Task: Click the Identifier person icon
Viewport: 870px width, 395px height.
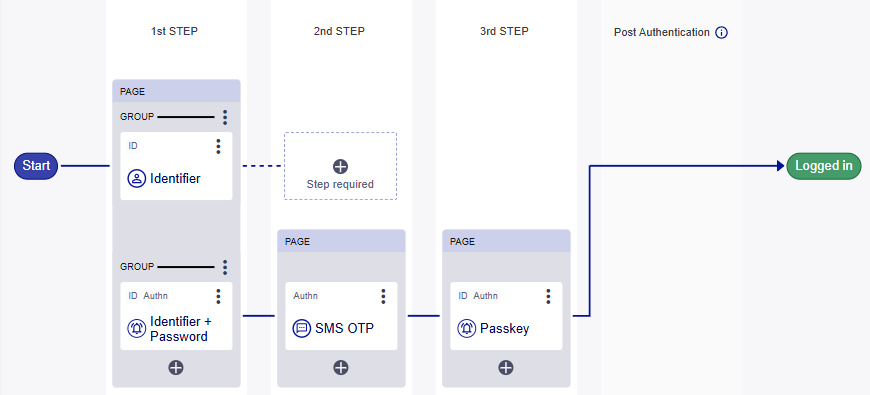Action: pos(136,179)
